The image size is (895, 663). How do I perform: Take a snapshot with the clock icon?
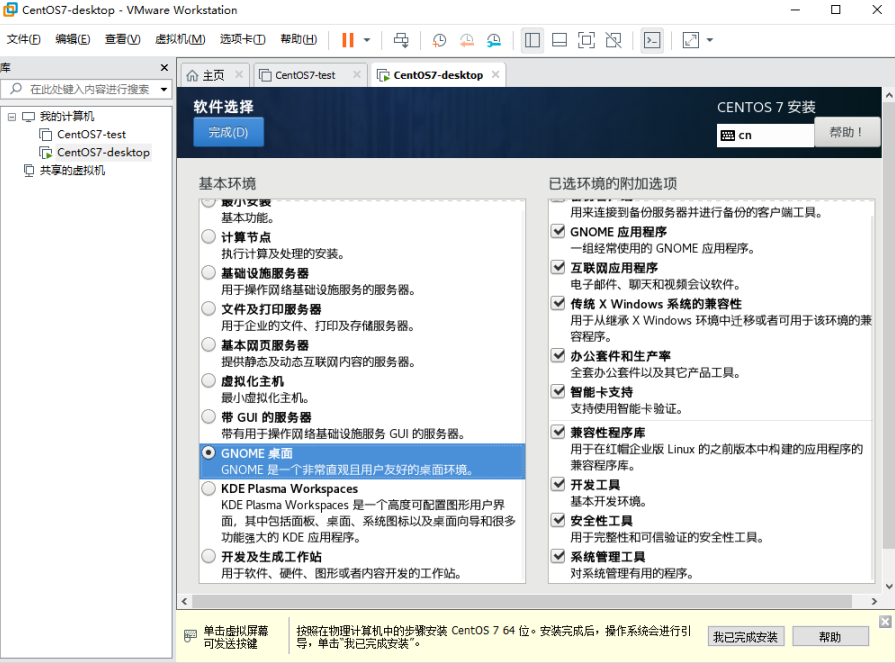439,40
